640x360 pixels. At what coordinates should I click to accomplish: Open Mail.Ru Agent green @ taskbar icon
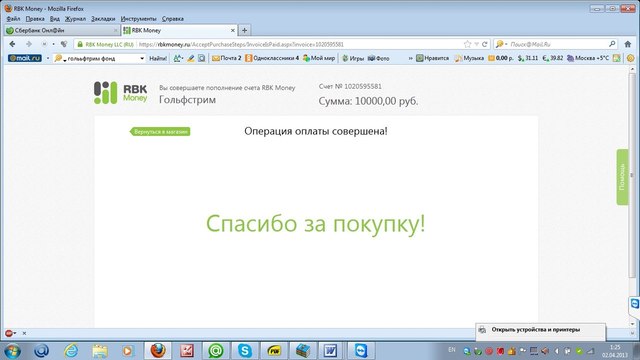(x=216, y=351)
